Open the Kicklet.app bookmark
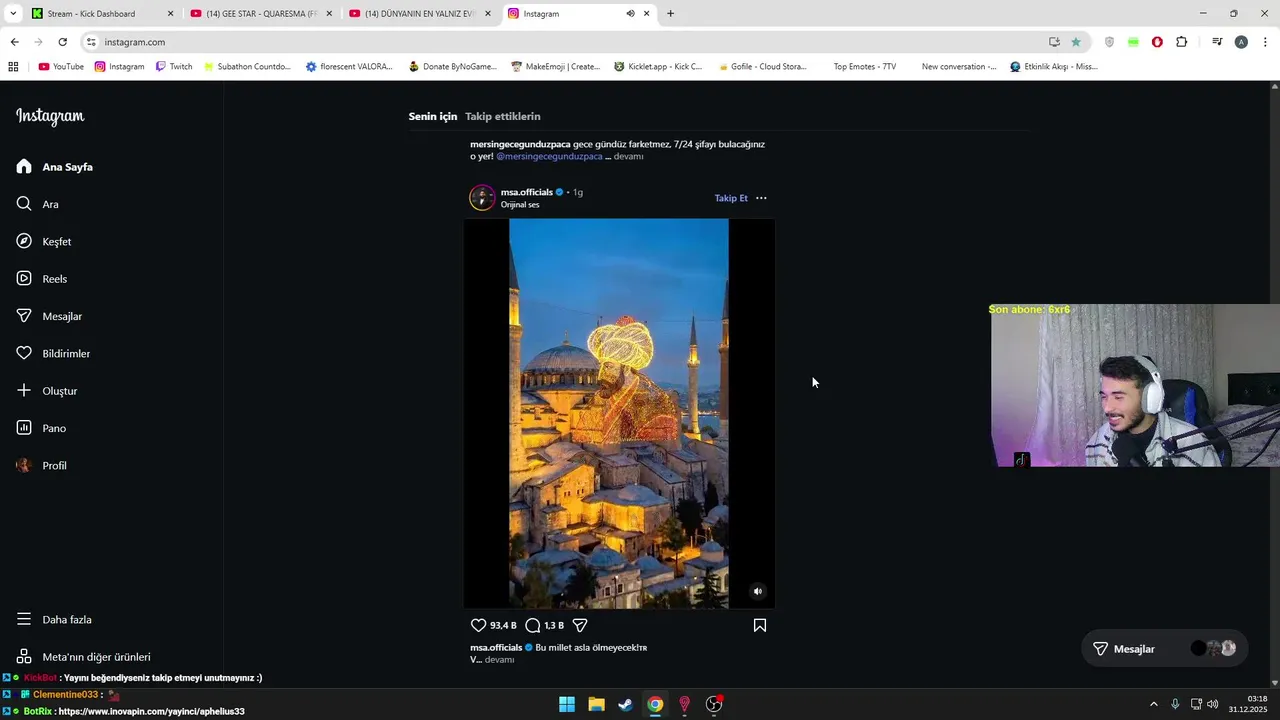This screenshot has width=1280, height=720. coord(658,67)
